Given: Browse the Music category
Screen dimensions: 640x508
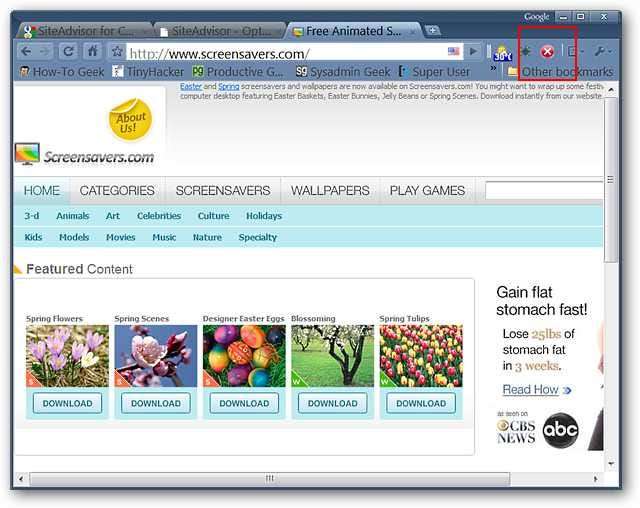Looking at the screenshot, I should (x=164, y=237).
